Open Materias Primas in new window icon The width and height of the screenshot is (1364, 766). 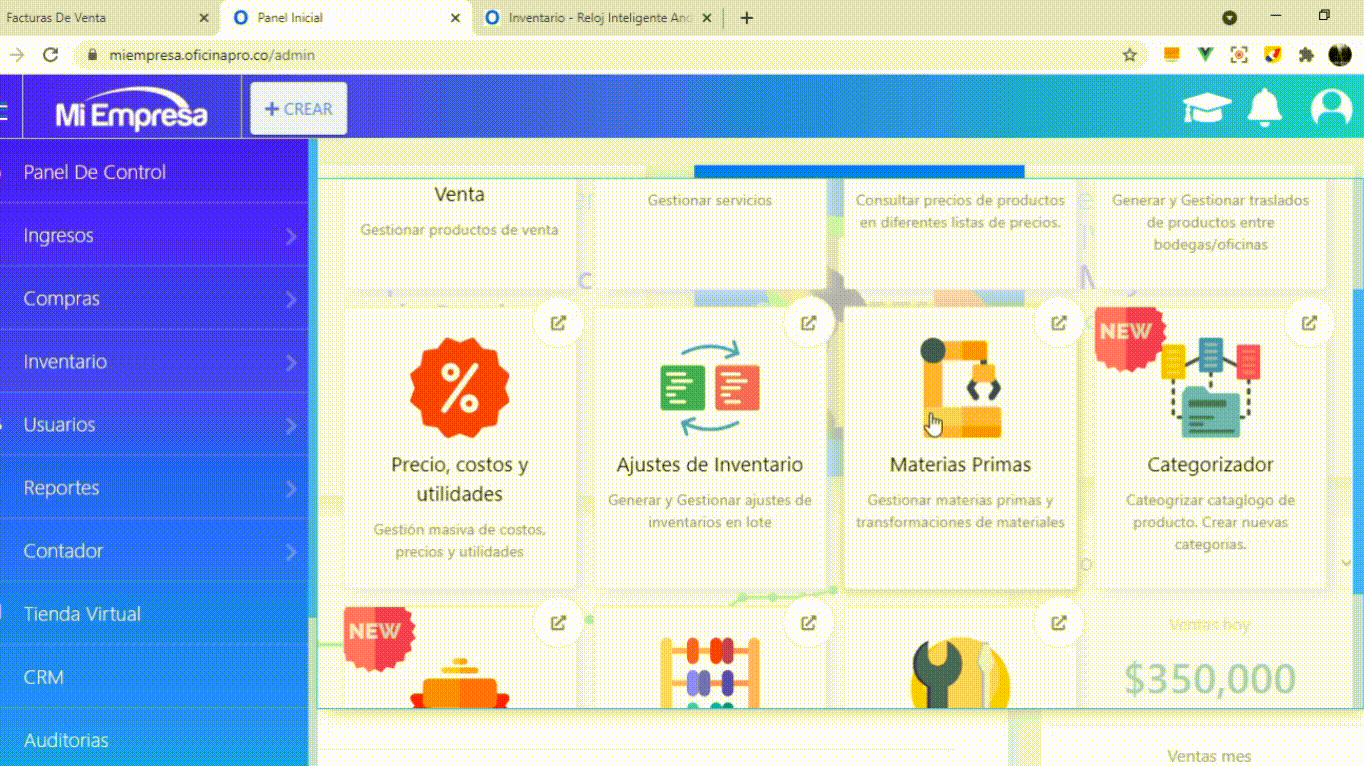[1058, 323]
